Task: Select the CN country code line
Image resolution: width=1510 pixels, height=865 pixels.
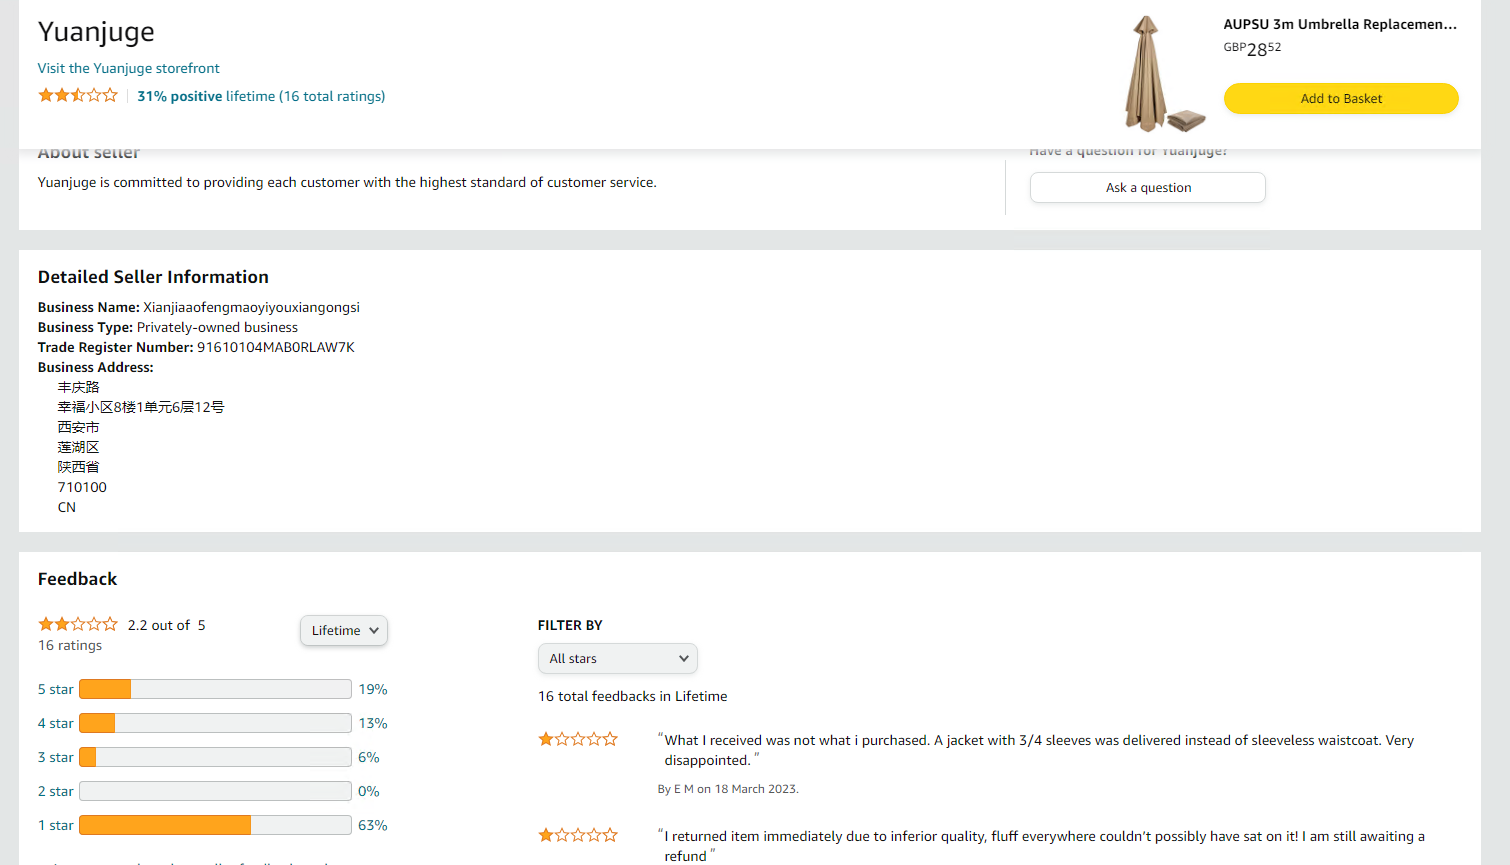Action: (67, 507)
